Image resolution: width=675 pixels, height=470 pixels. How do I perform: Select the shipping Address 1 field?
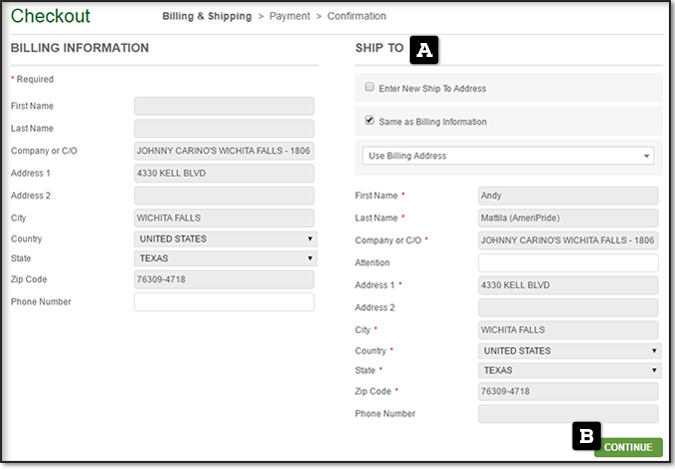(568, 286)
